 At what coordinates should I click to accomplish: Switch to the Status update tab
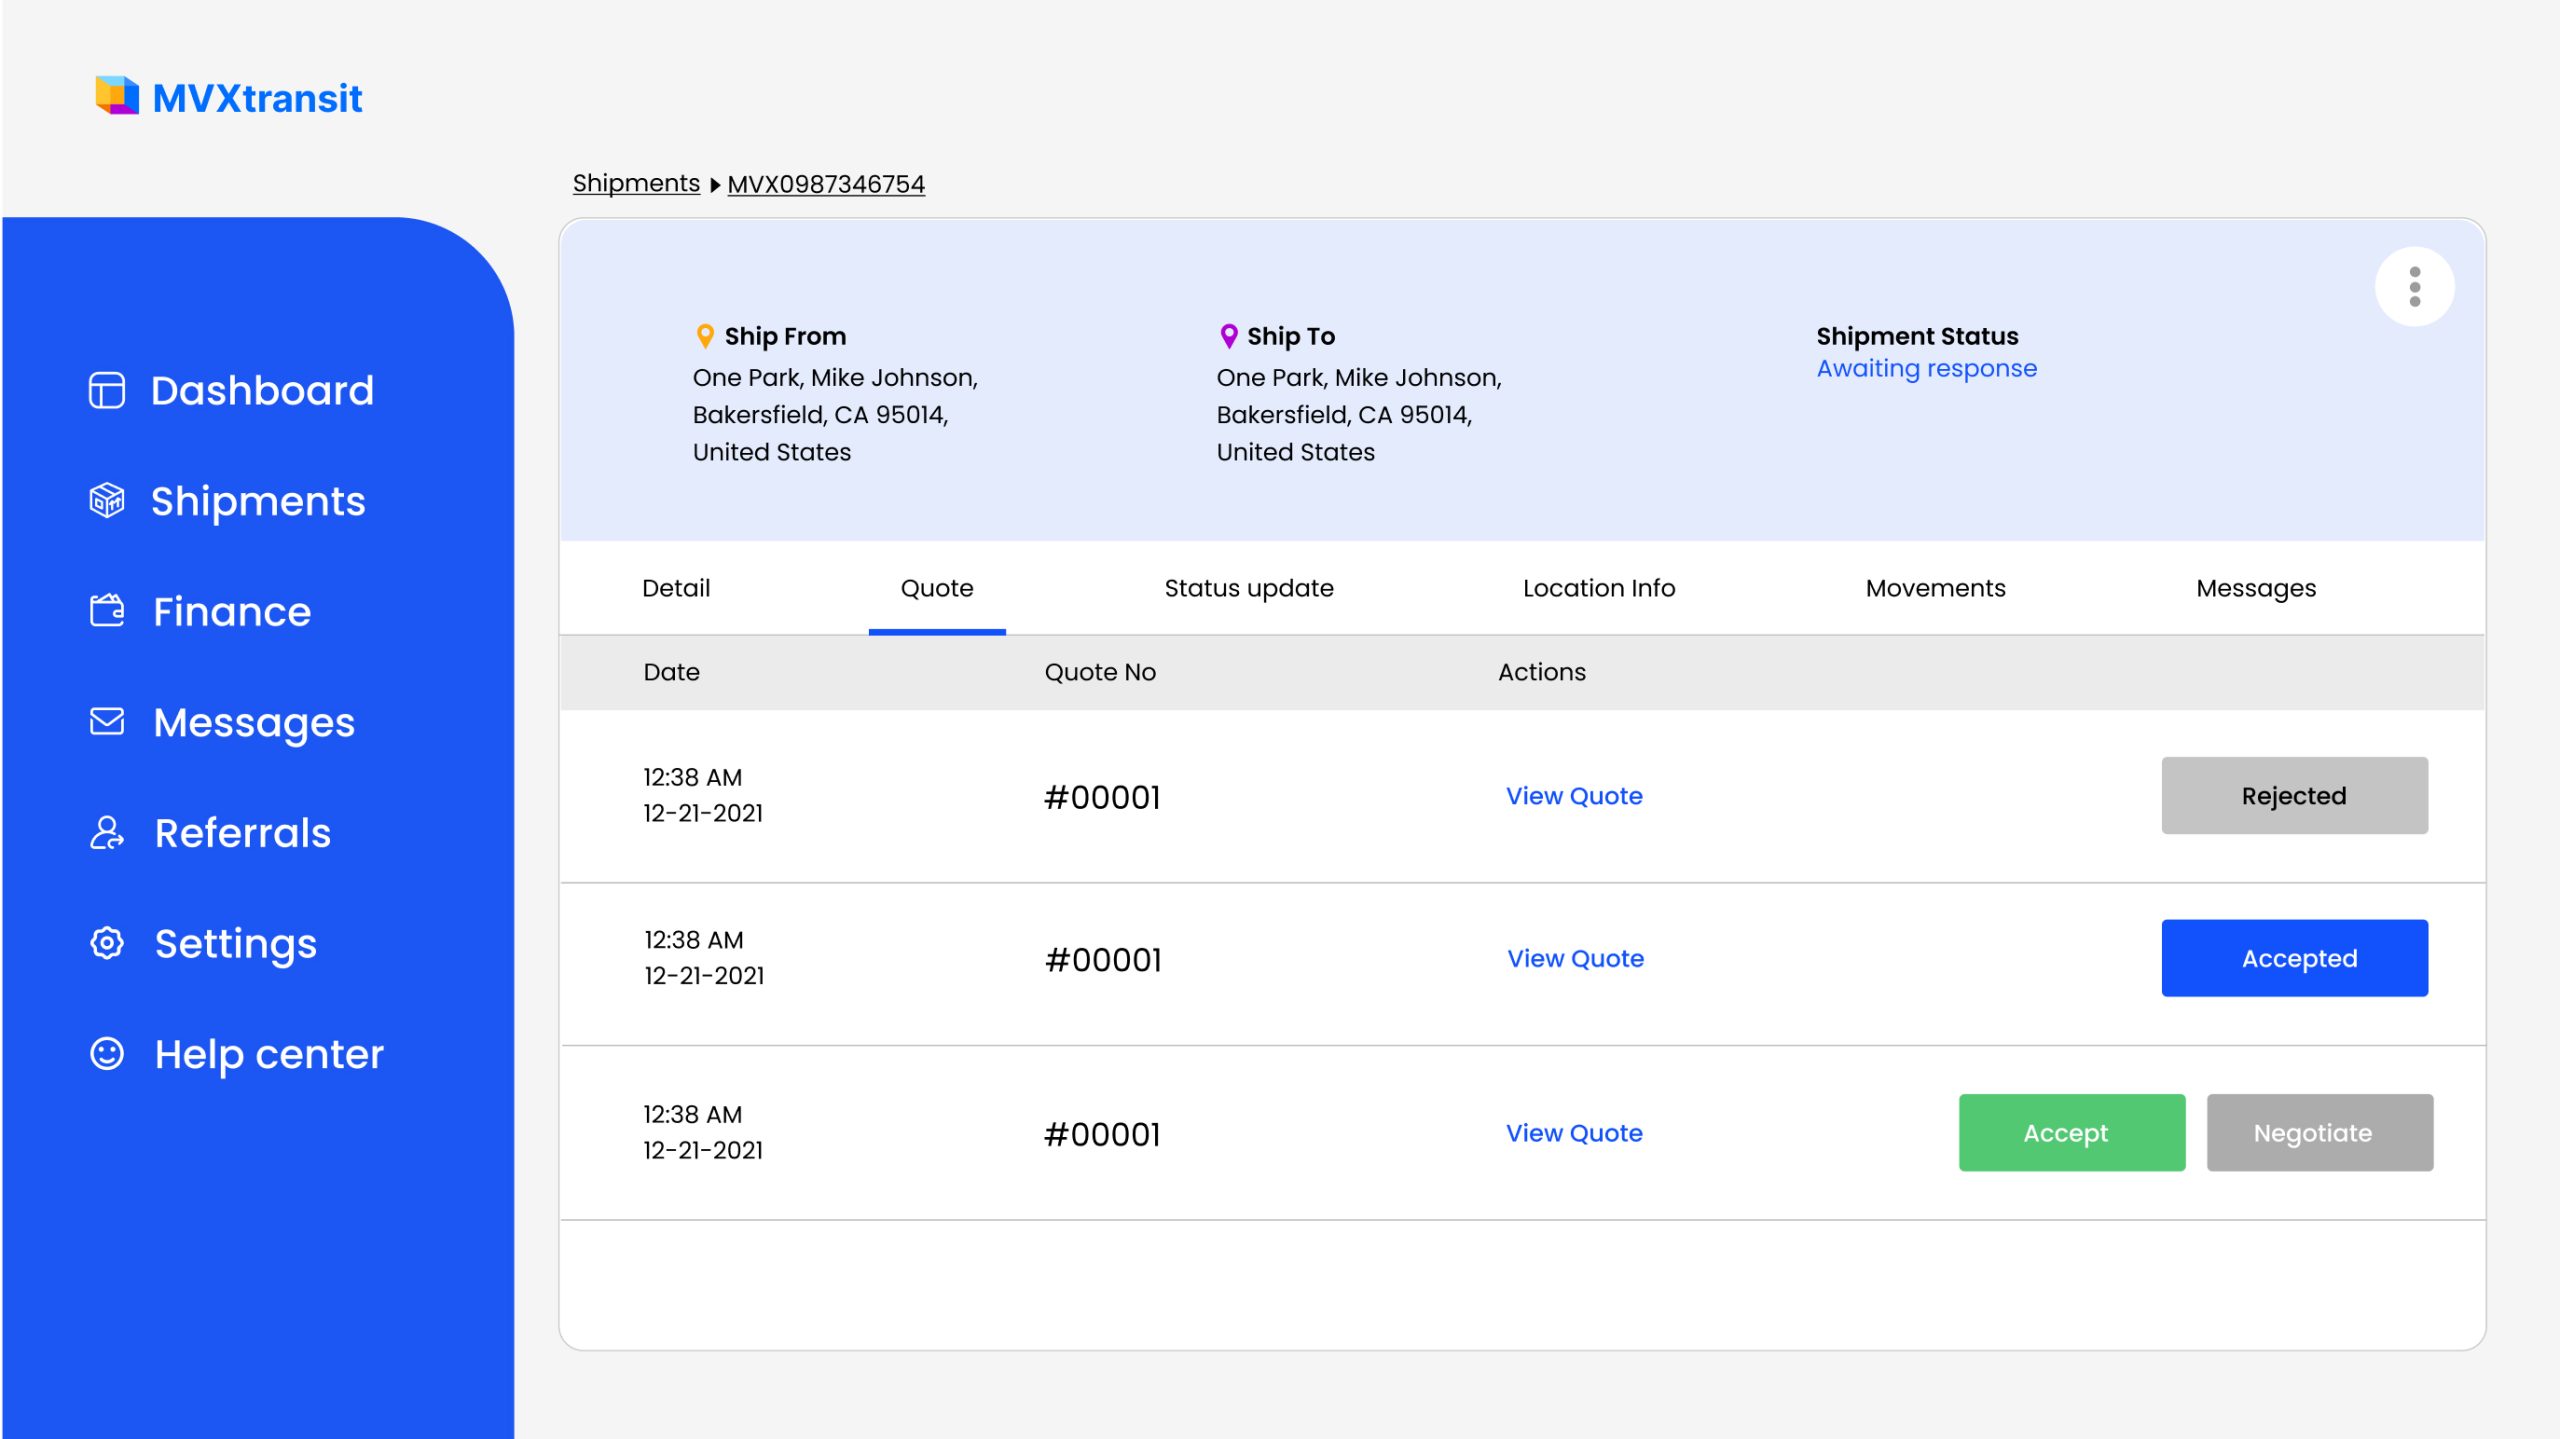click(x=1249, y=588)
